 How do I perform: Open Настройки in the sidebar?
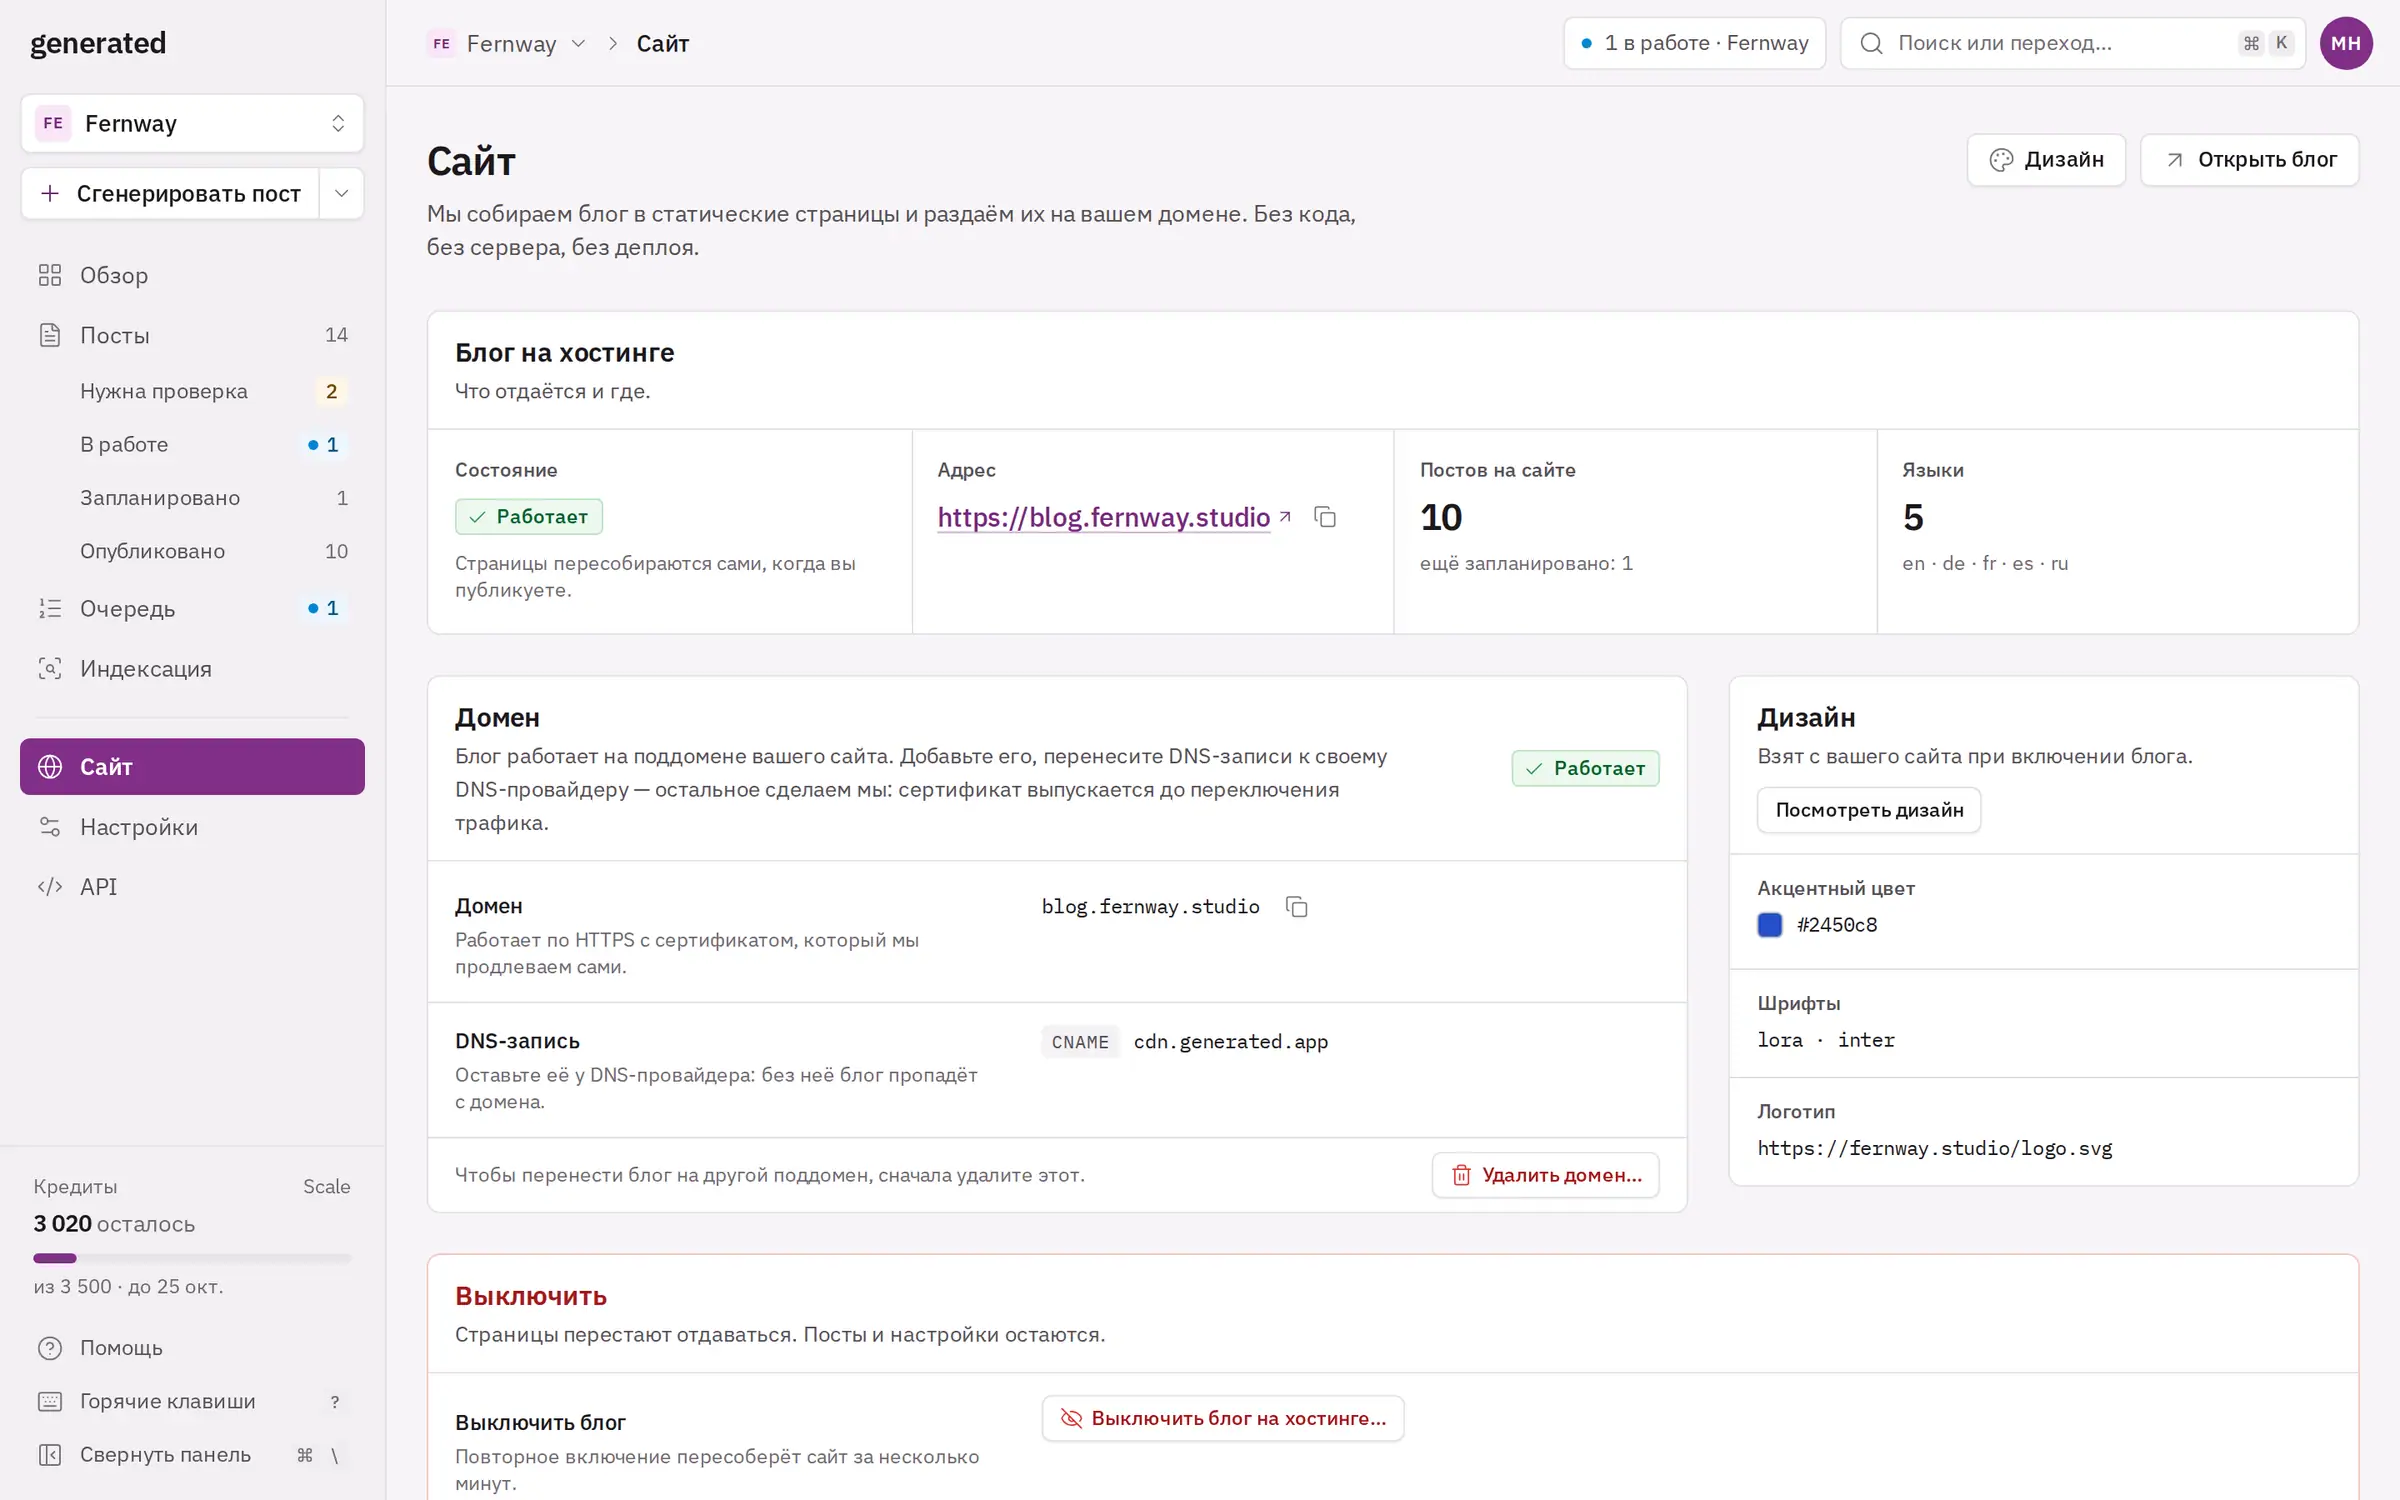(192, 827)
